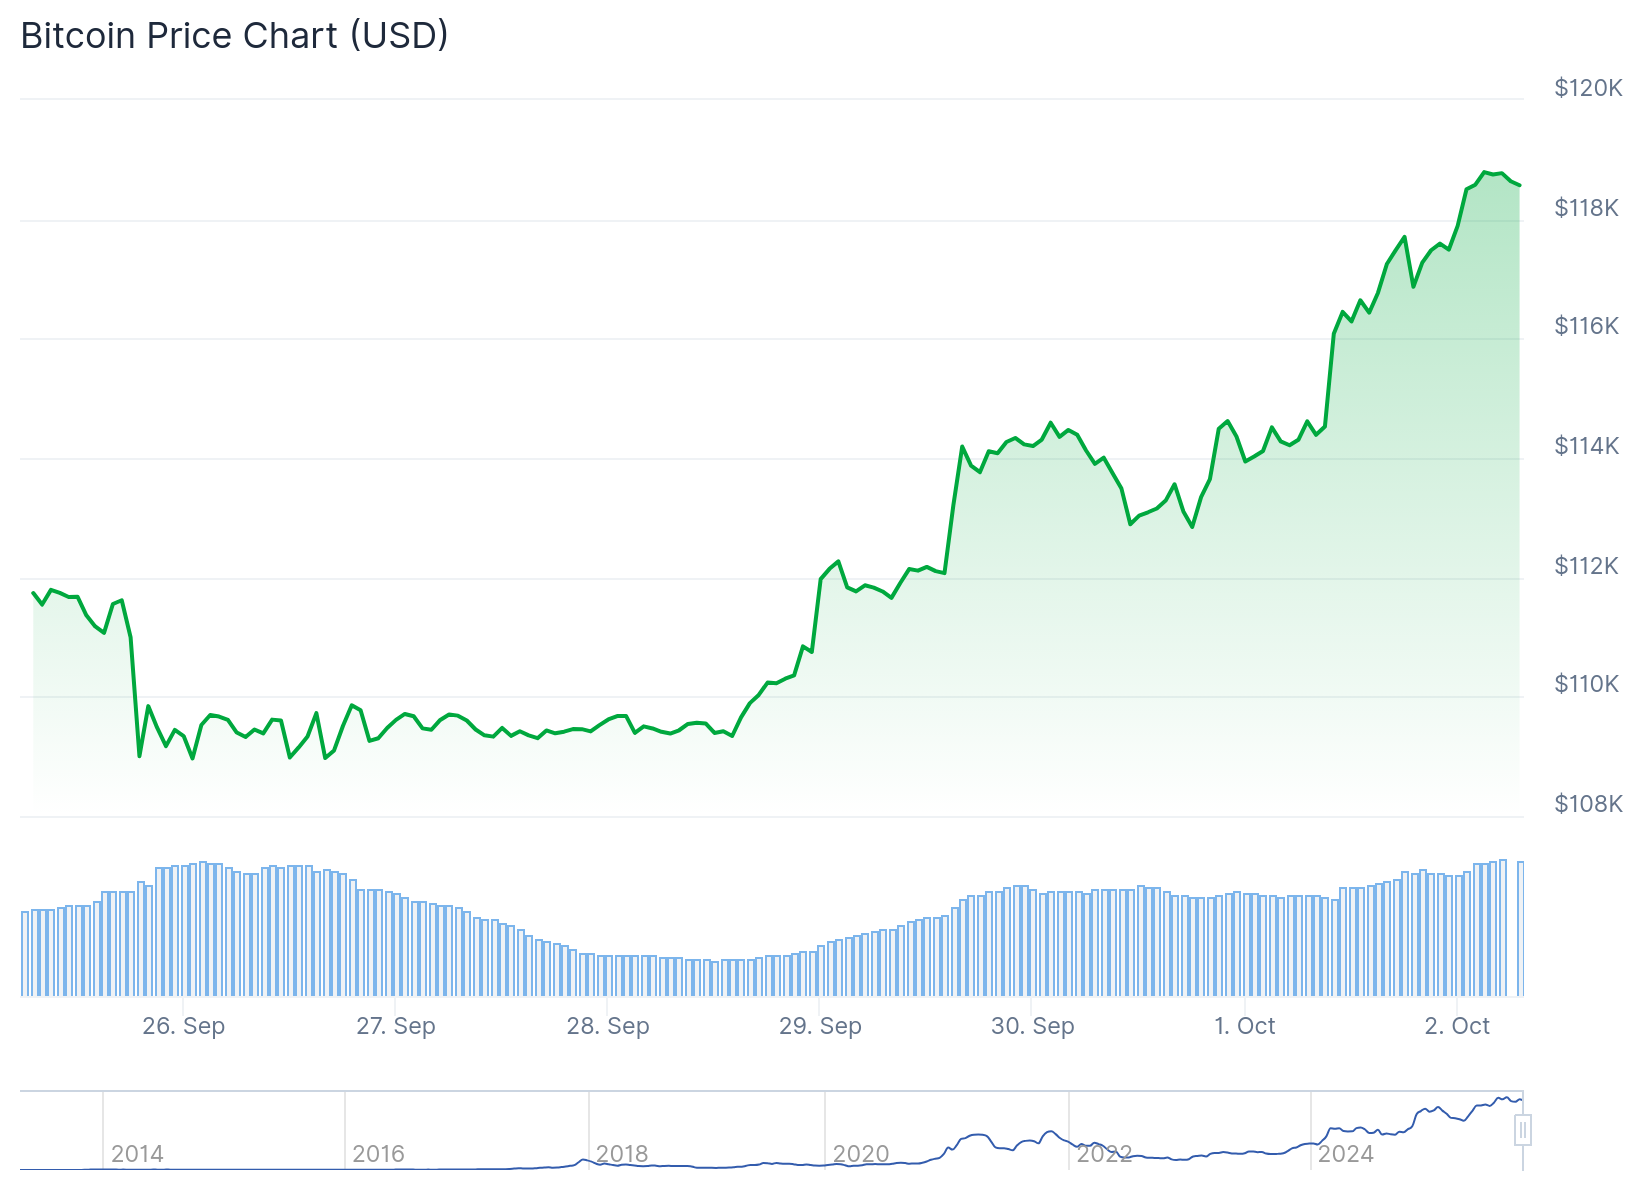
Task: Select the 26. Sep date label
Action: 184,1026
